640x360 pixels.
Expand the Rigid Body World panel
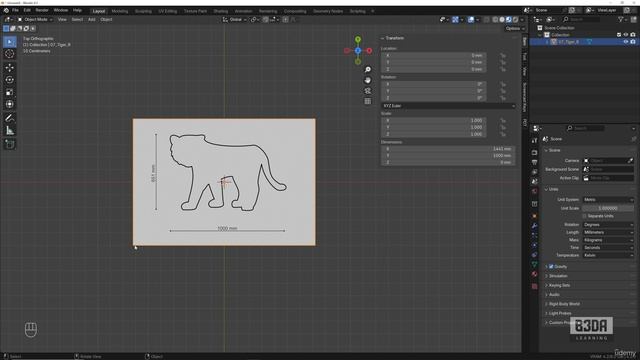[564, 304]
